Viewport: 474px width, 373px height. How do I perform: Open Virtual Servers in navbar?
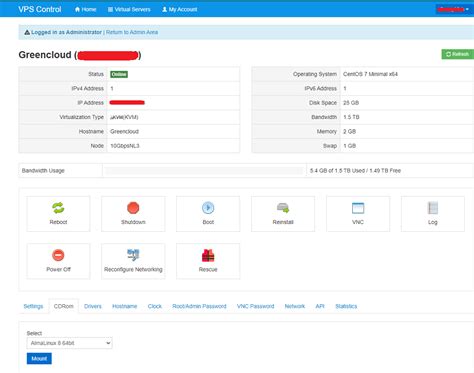[129, 9]
